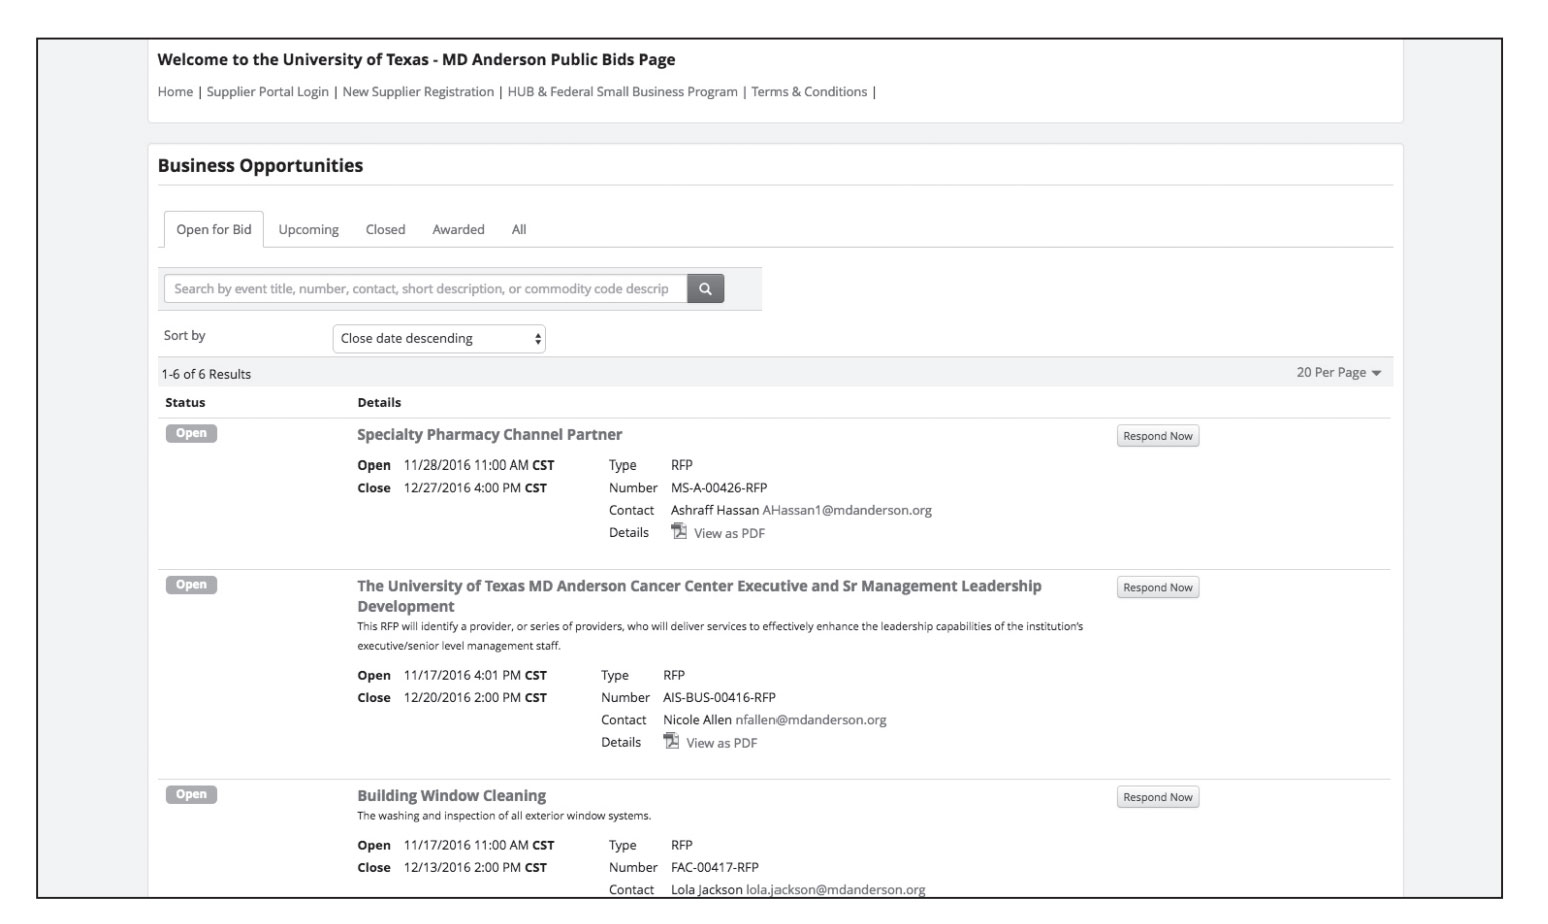Switch to the Awarded tab
Image resolution: width=1548 pixels, height=924 pixels.
coord(458,229)
